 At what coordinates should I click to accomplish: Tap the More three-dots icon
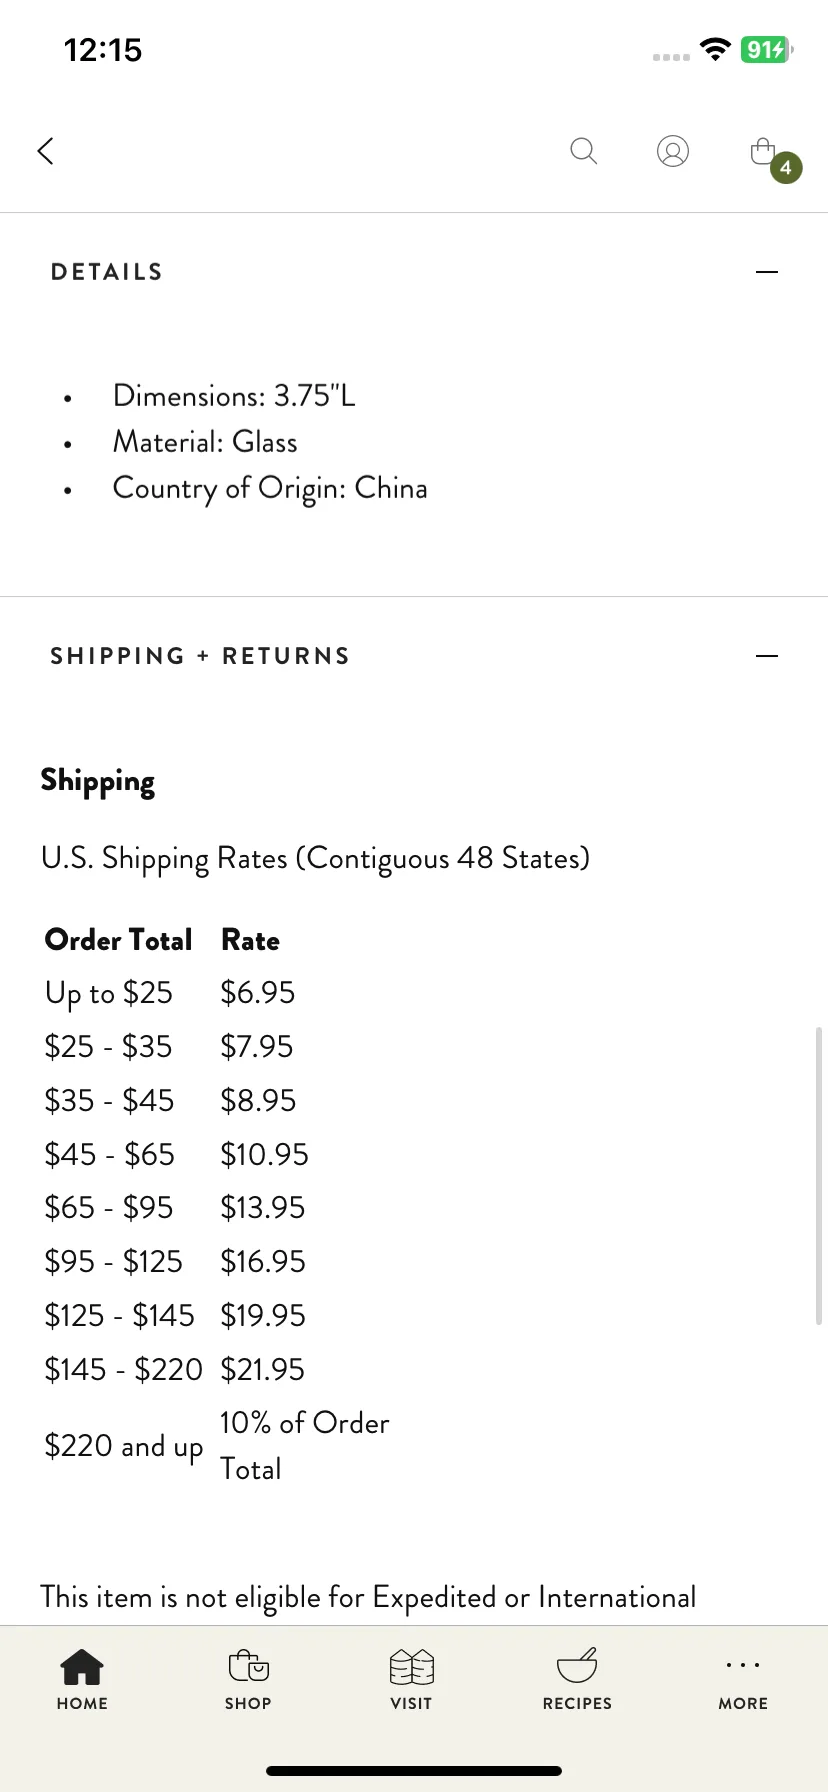(x=743, y=1665)
